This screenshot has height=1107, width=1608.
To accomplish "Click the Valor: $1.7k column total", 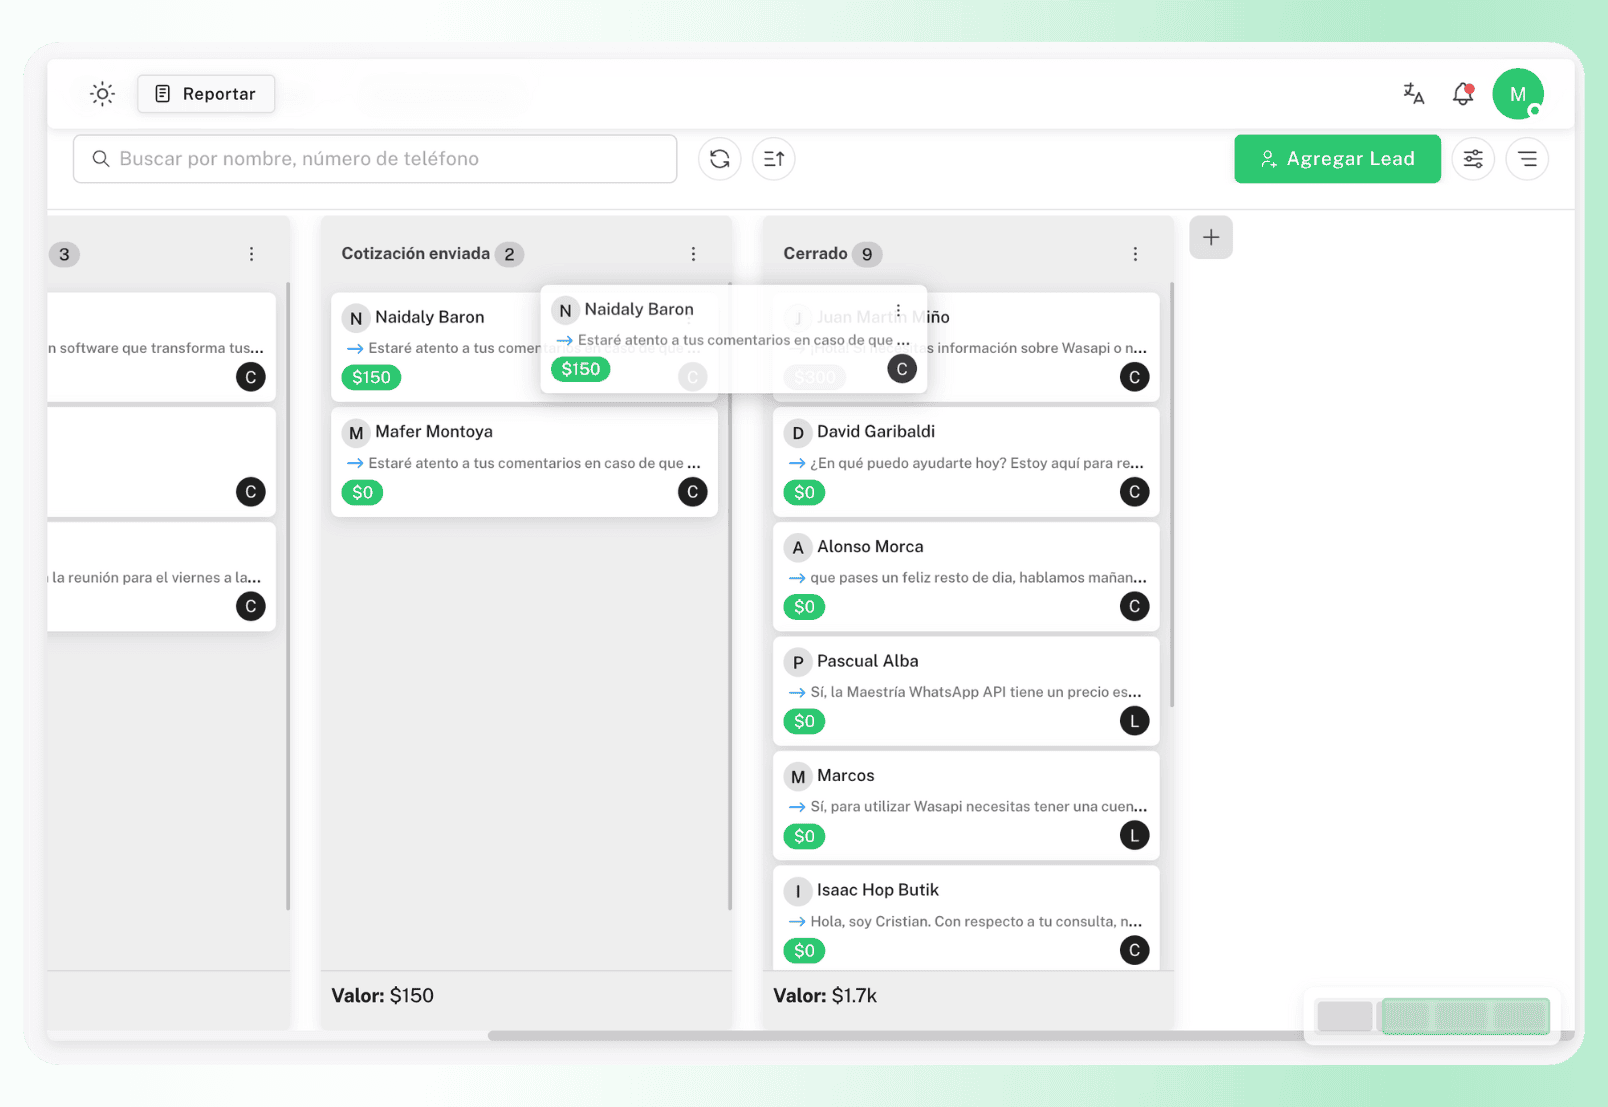I will [x=825, y=996].
